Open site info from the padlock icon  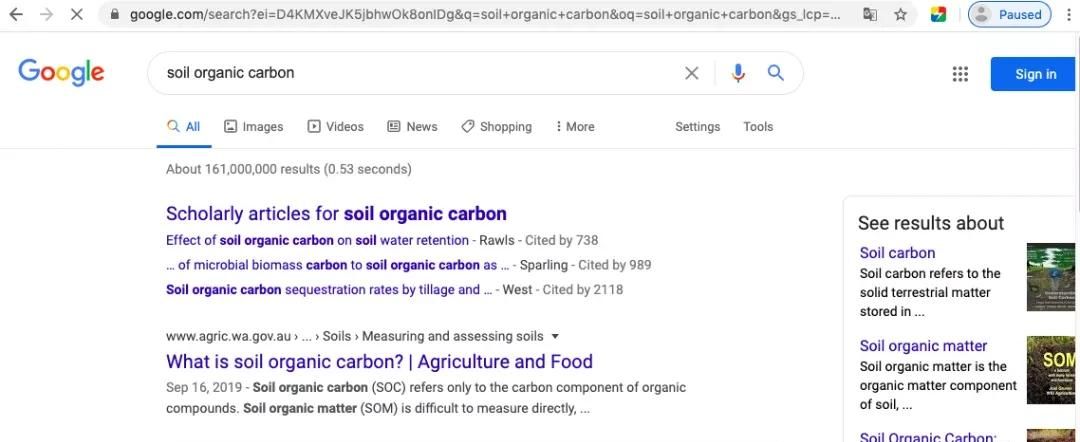point(114,14)
